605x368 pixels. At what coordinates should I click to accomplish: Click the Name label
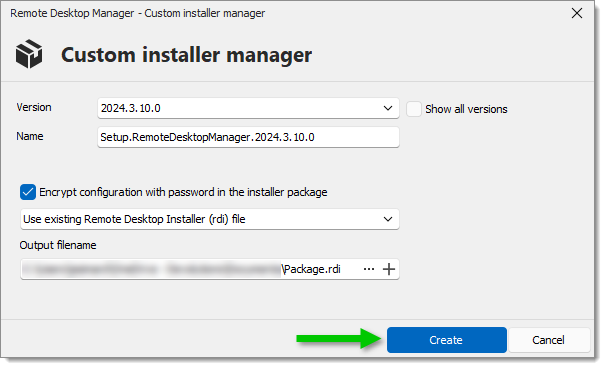30,136
